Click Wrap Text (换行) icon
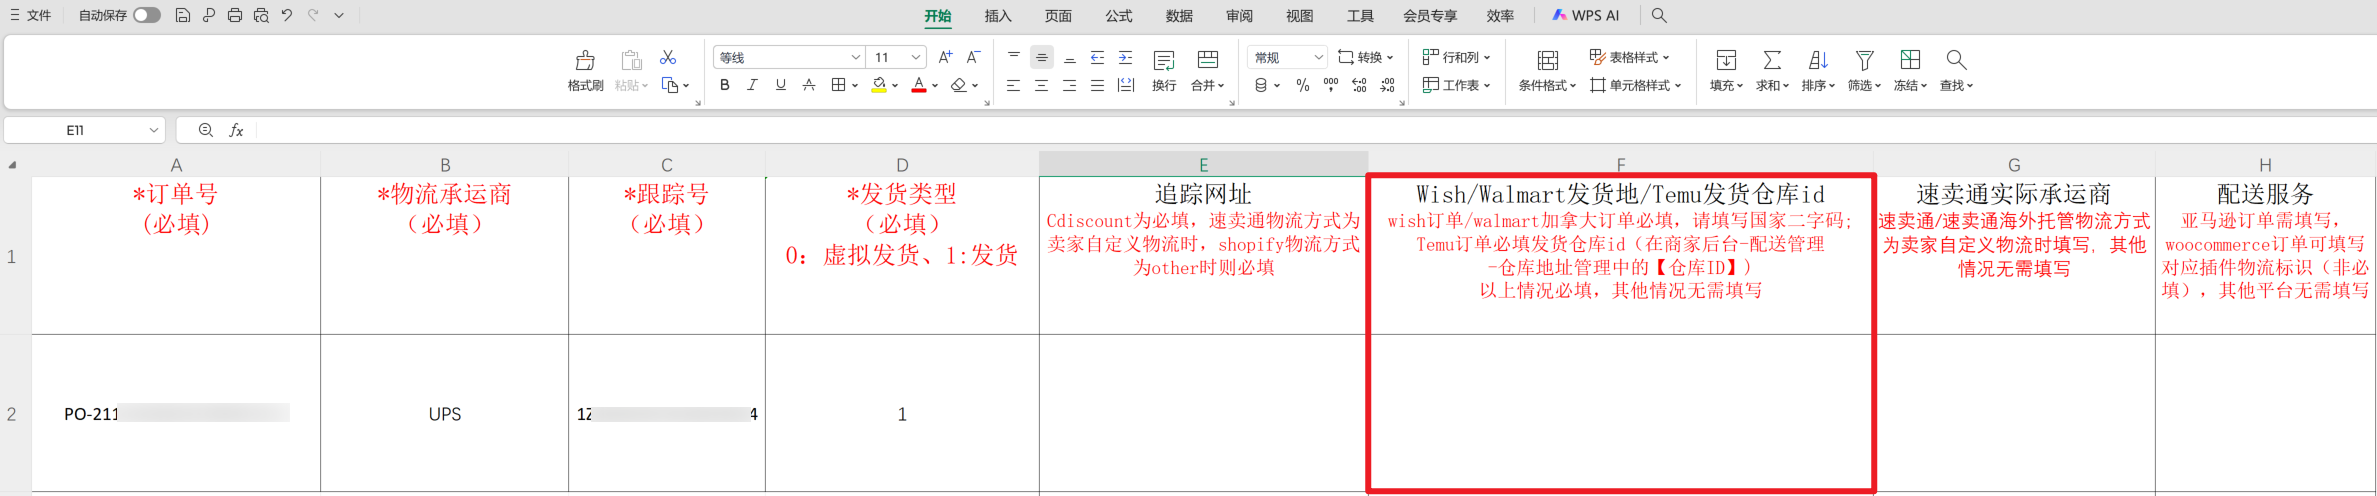This screenshot has height=496, width=2377. (1164, 70)
